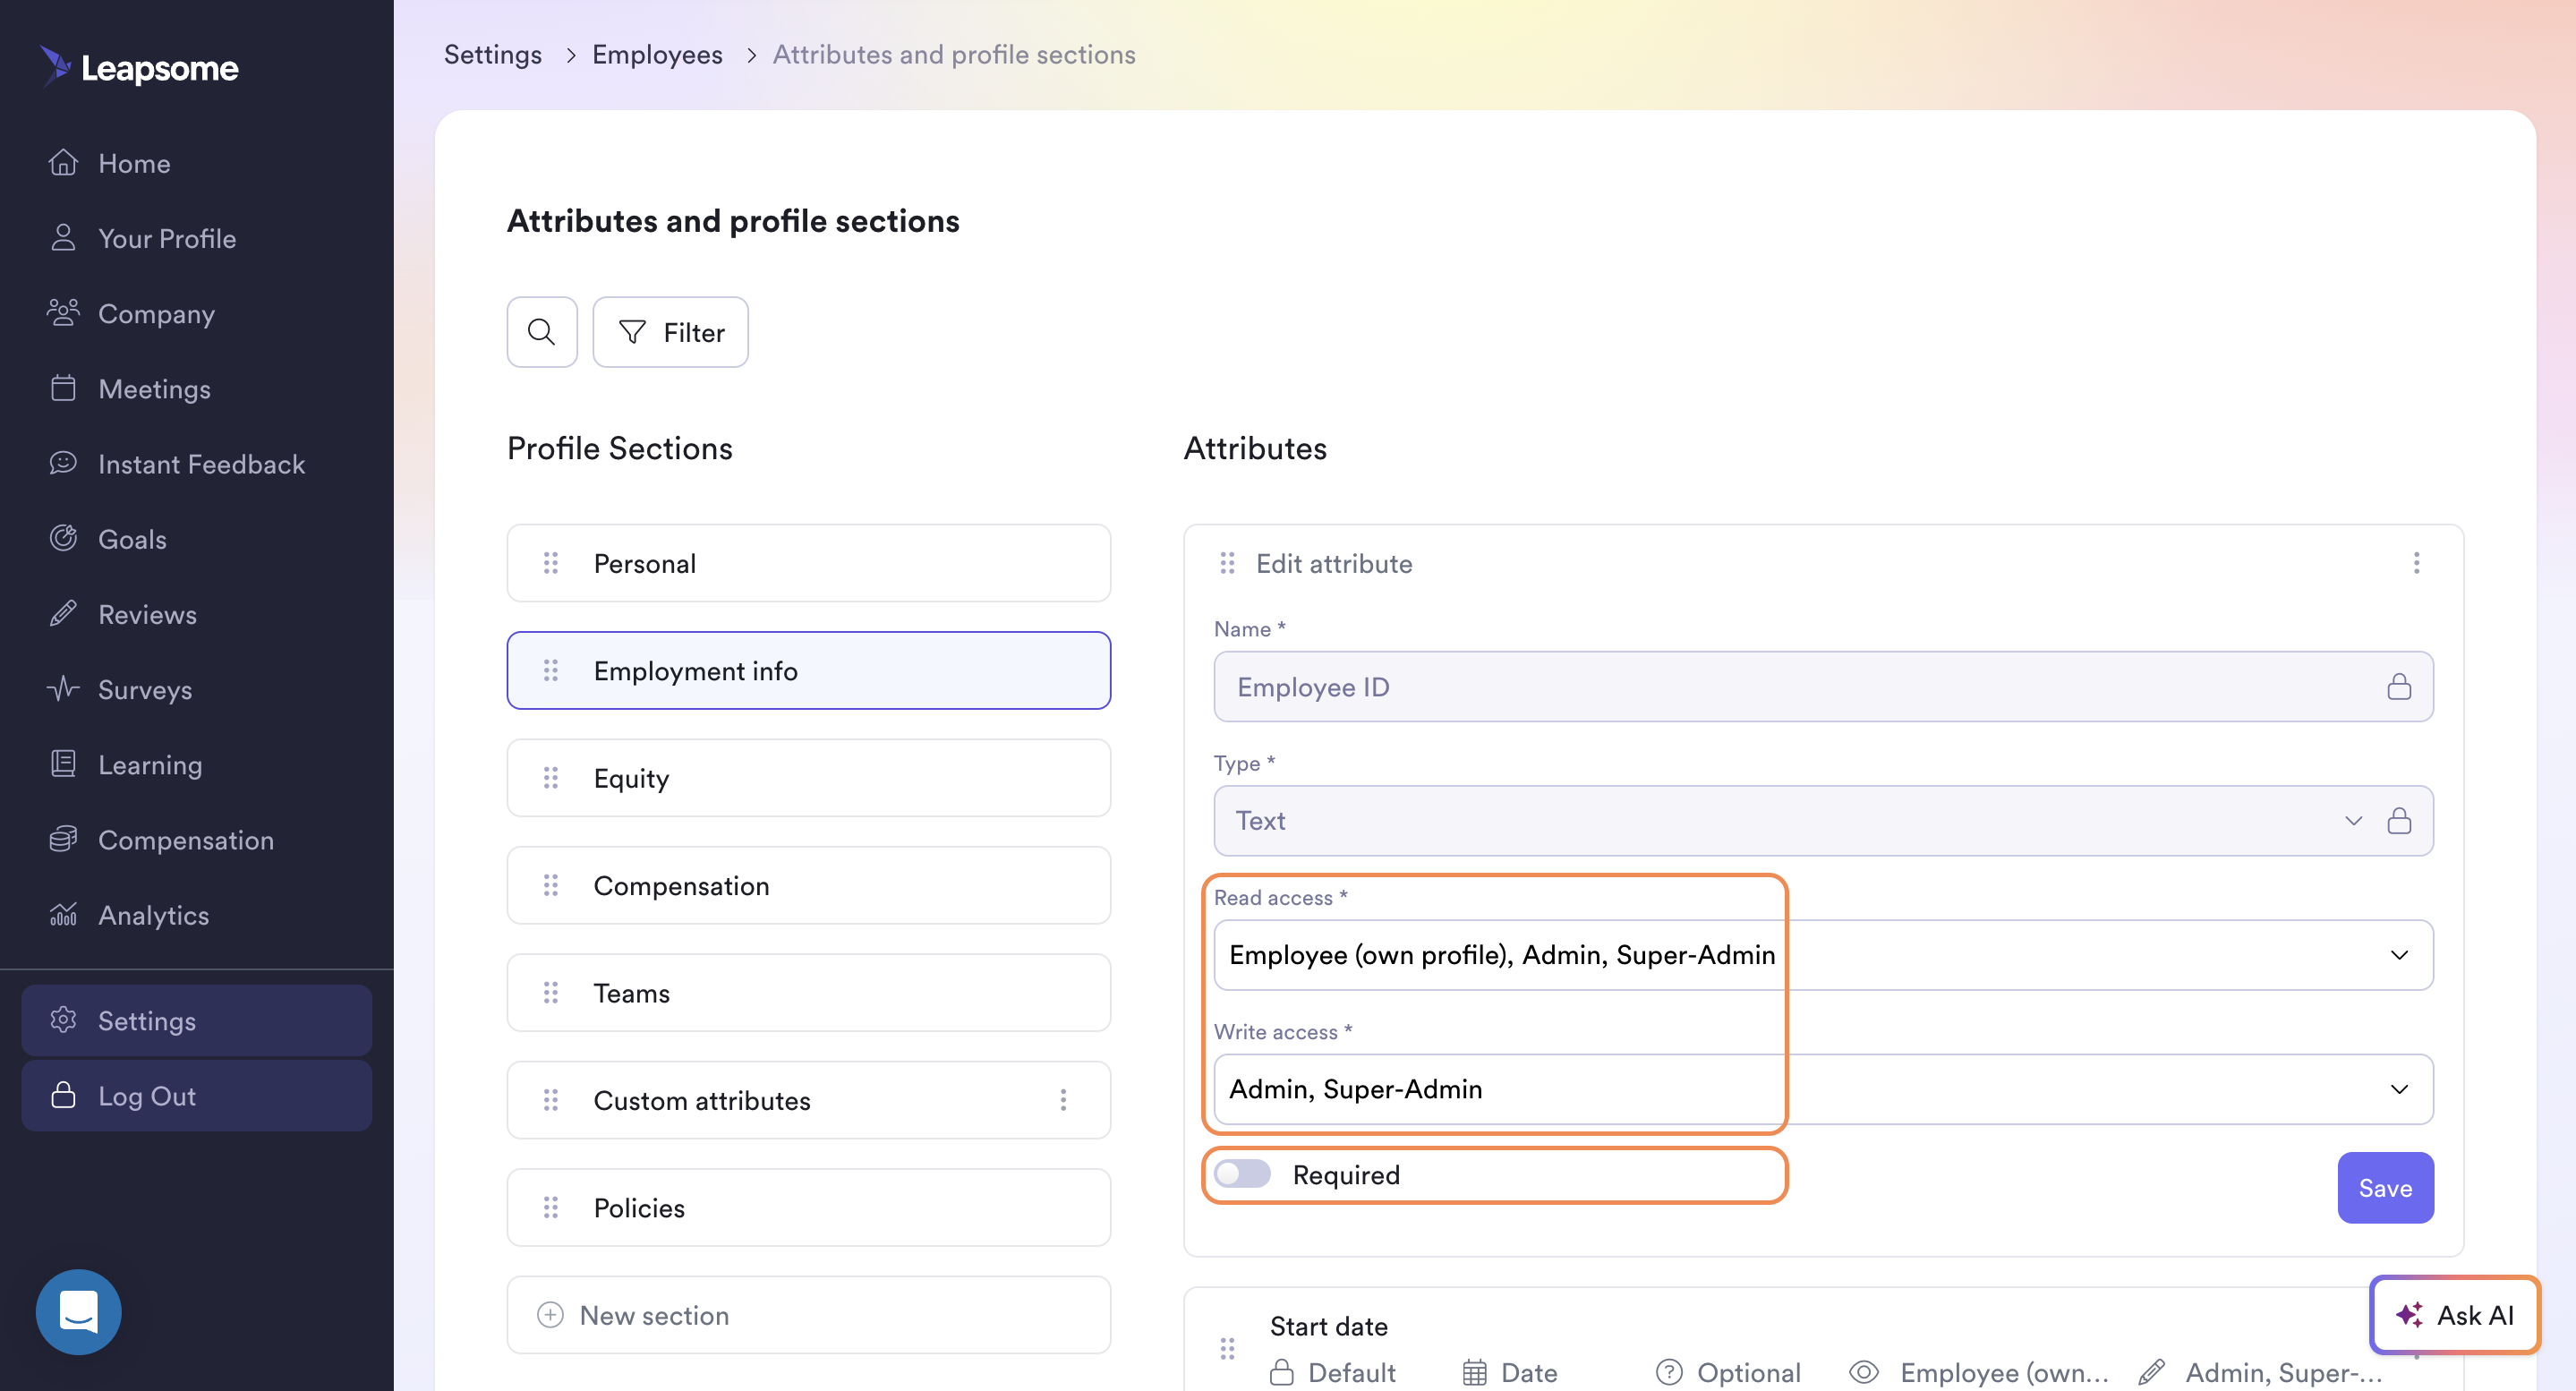This screenshot has height=1391, width=2576.
Task: Open Edit attribute three-dot menu
Action: 2417,563
